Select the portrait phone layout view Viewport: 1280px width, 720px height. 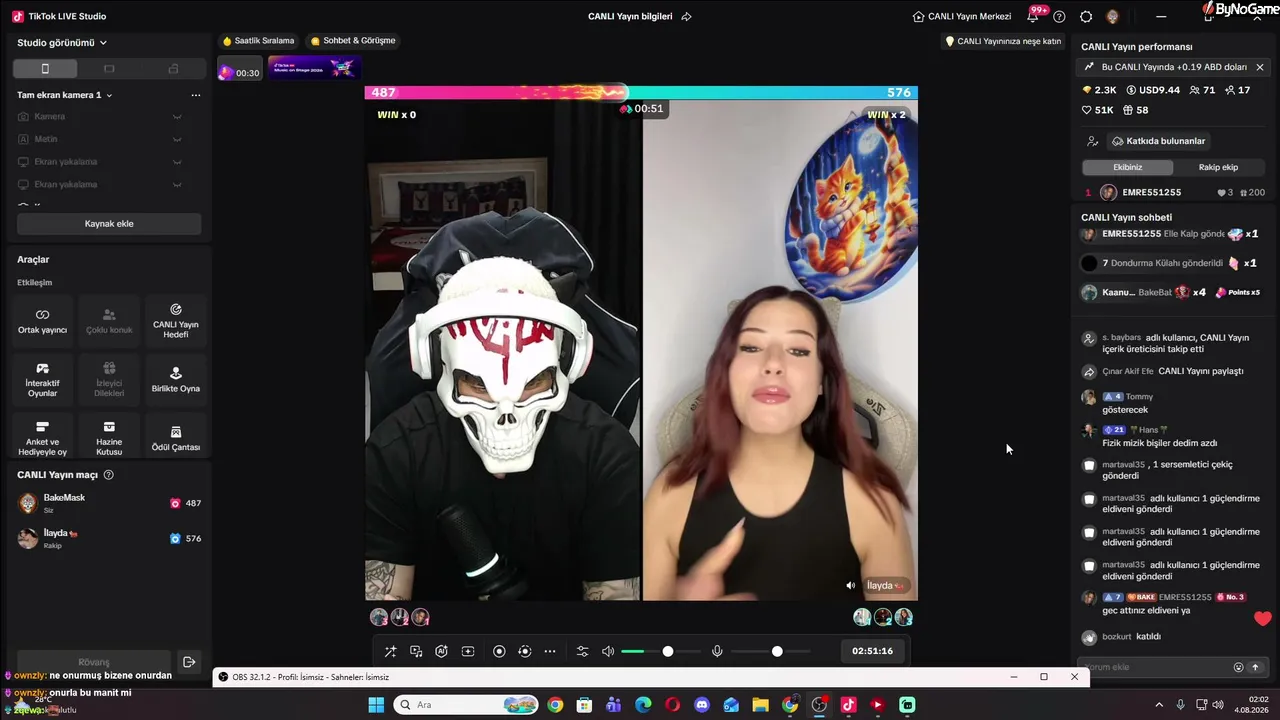point(45,69)
